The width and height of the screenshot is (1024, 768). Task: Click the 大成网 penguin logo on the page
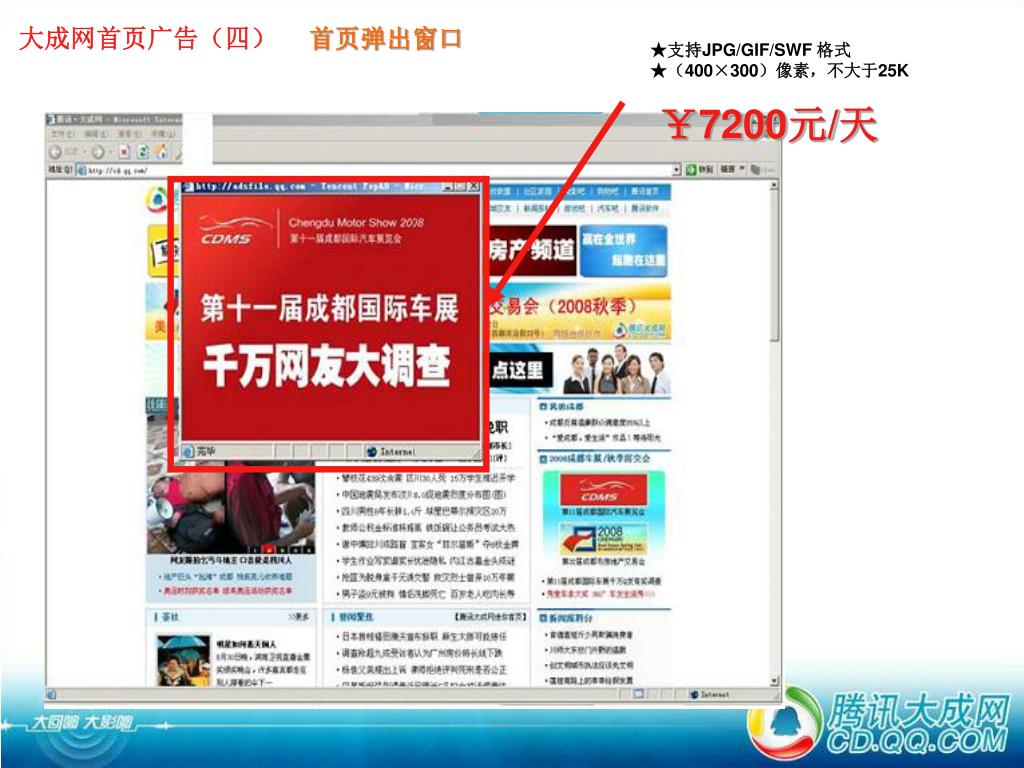(x=157, y=200)
